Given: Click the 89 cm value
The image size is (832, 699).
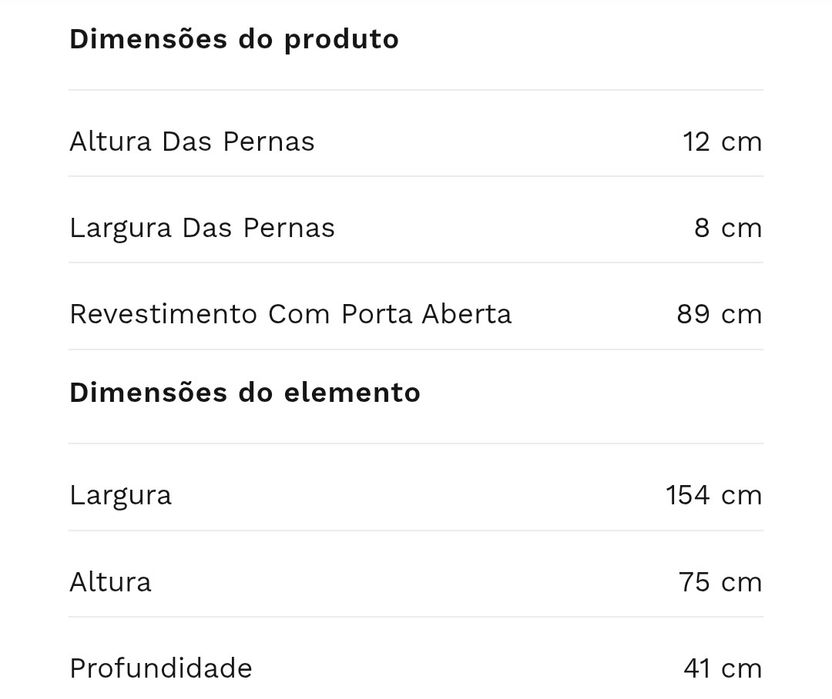Looking at the screenshot, I should 720,314.
